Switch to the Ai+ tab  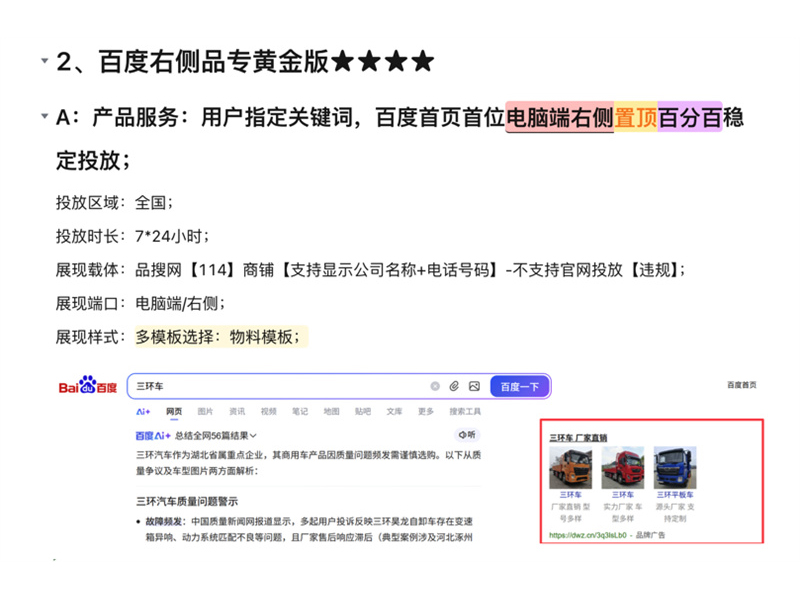click(x=143, y=411)
